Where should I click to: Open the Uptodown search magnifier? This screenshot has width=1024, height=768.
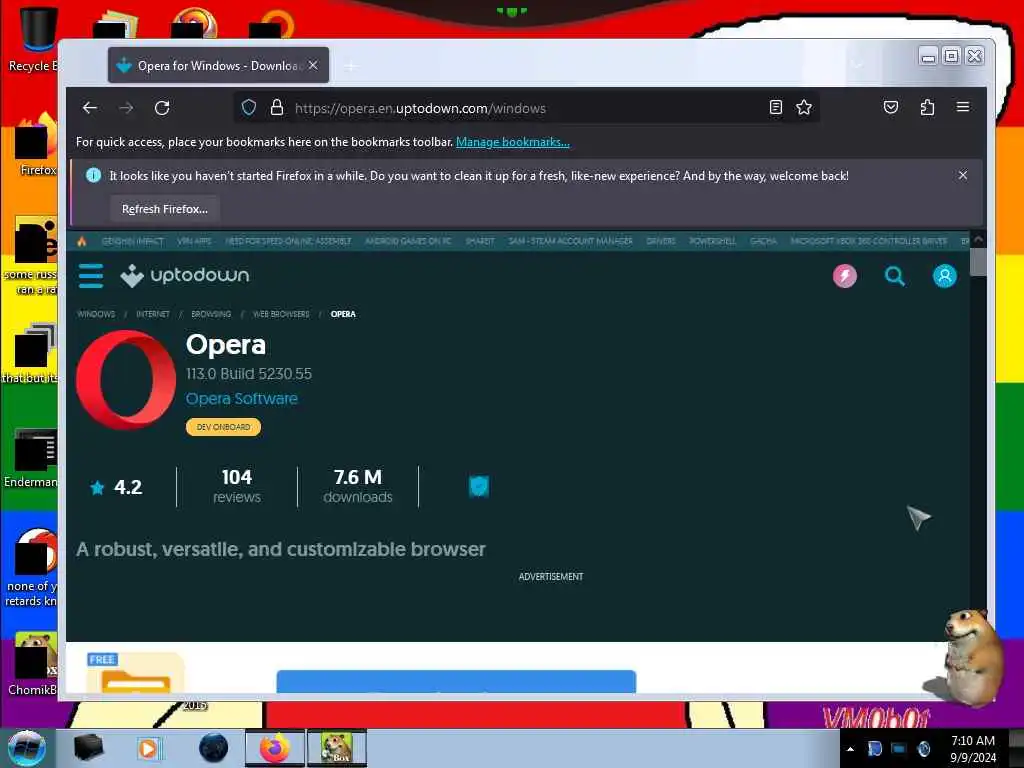[895, 276]
